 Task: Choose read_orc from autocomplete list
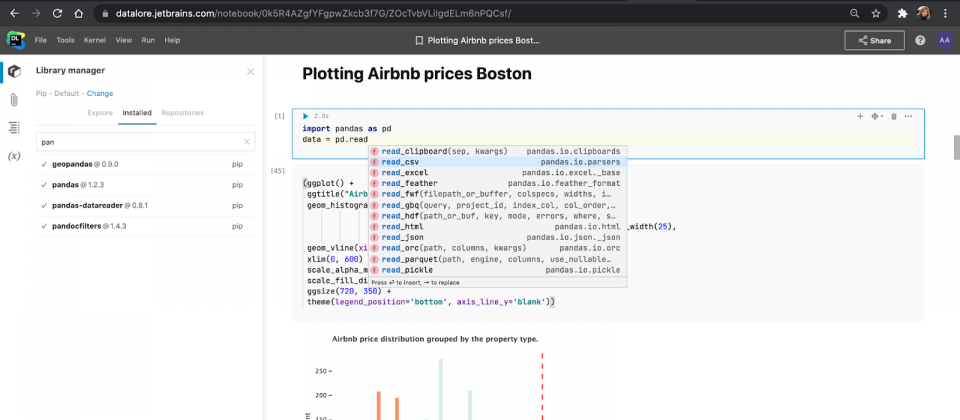click(497, 248)
